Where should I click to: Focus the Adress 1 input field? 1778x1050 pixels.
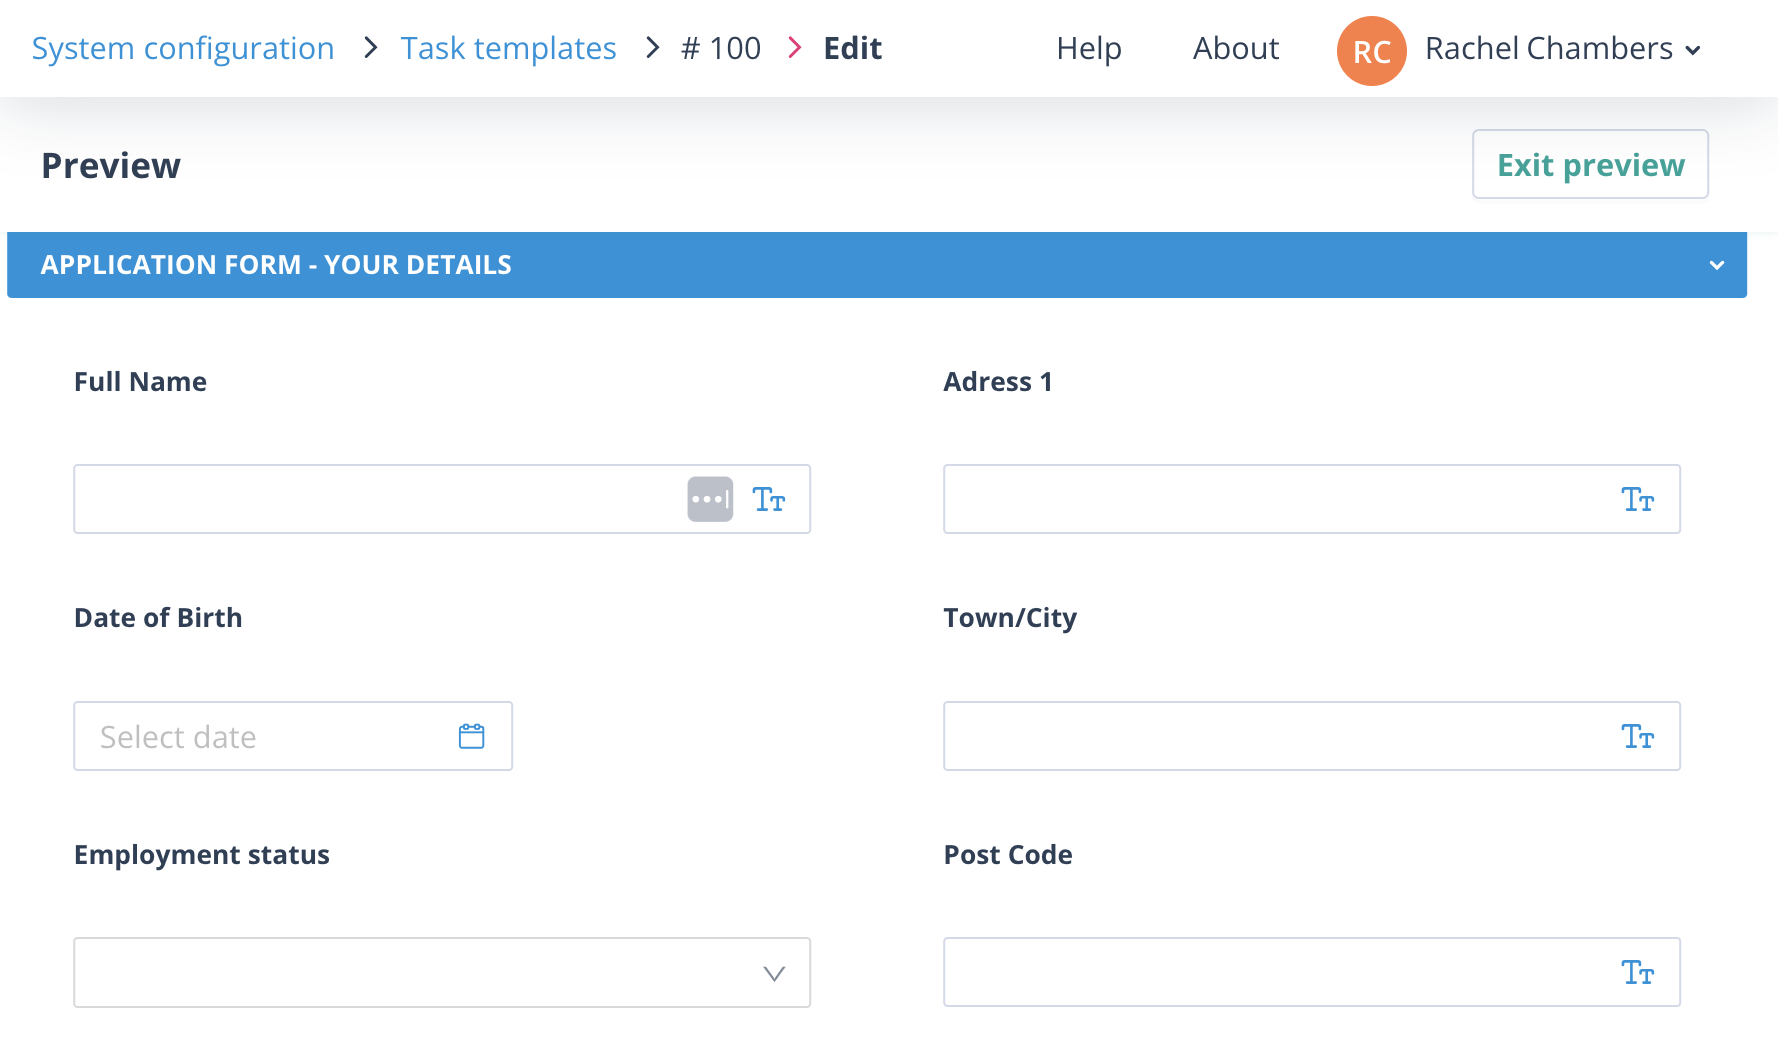click(x=1312, y=499)
